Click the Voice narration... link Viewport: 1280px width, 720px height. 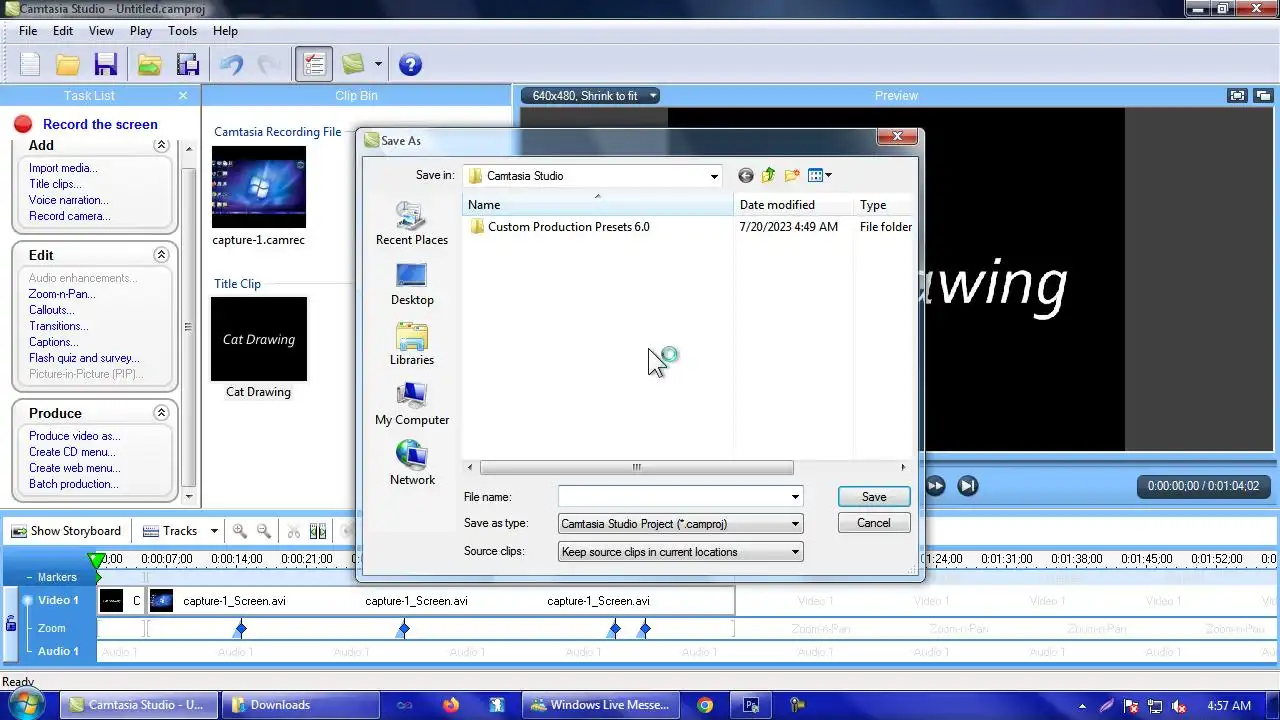[69, 200]
